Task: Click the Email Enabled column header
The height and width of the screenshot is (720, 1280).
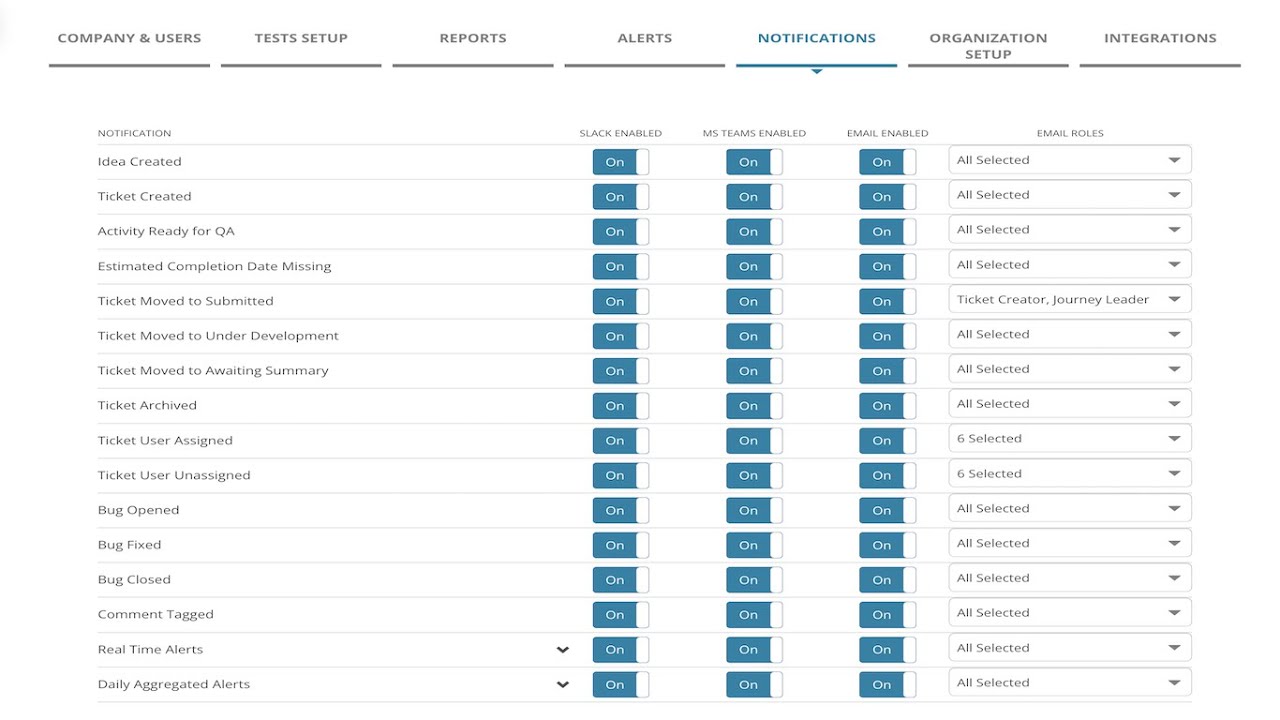Action: [887, 133]
